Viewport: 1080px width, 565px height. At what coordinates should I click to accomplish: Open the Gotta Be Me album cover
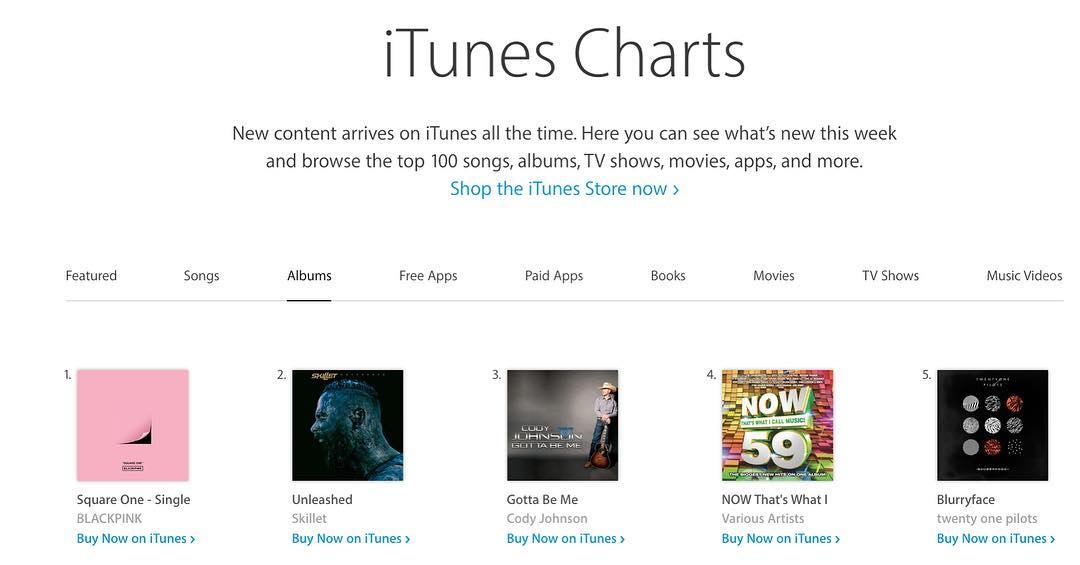point(563,426)
